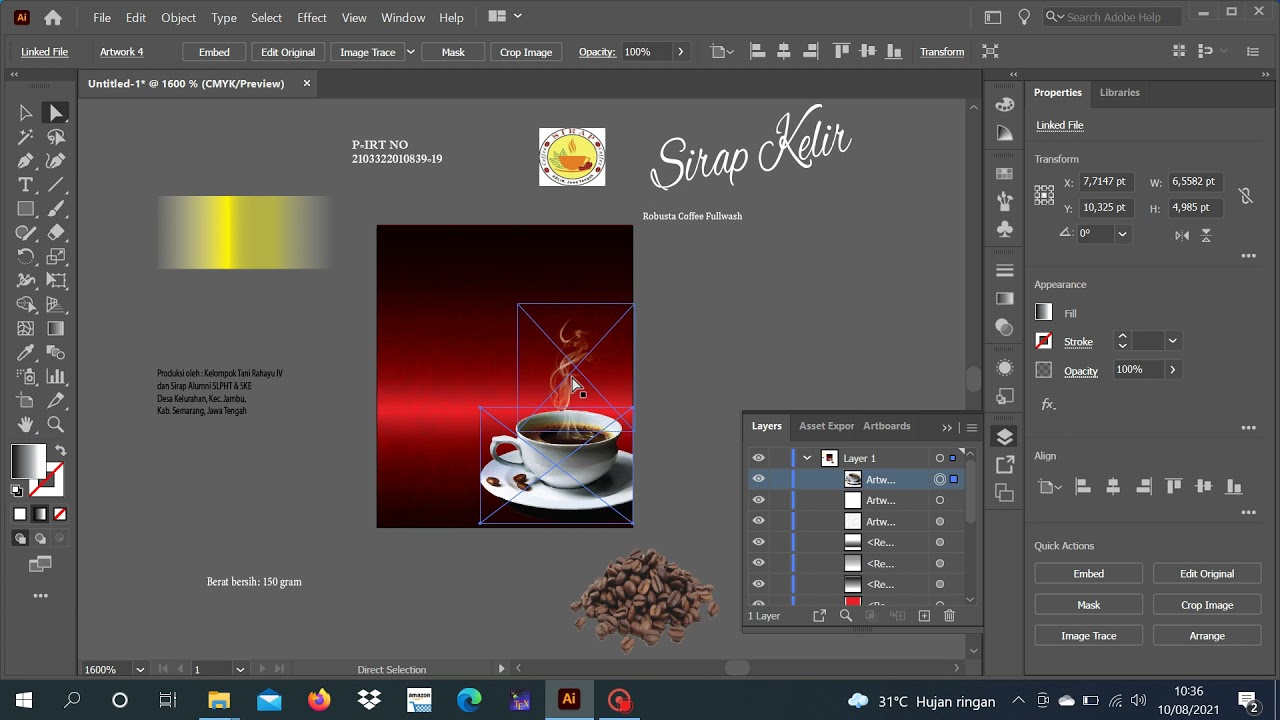Create new layer in Layers panel
The image size is (1280, 720).
(924, 616)
